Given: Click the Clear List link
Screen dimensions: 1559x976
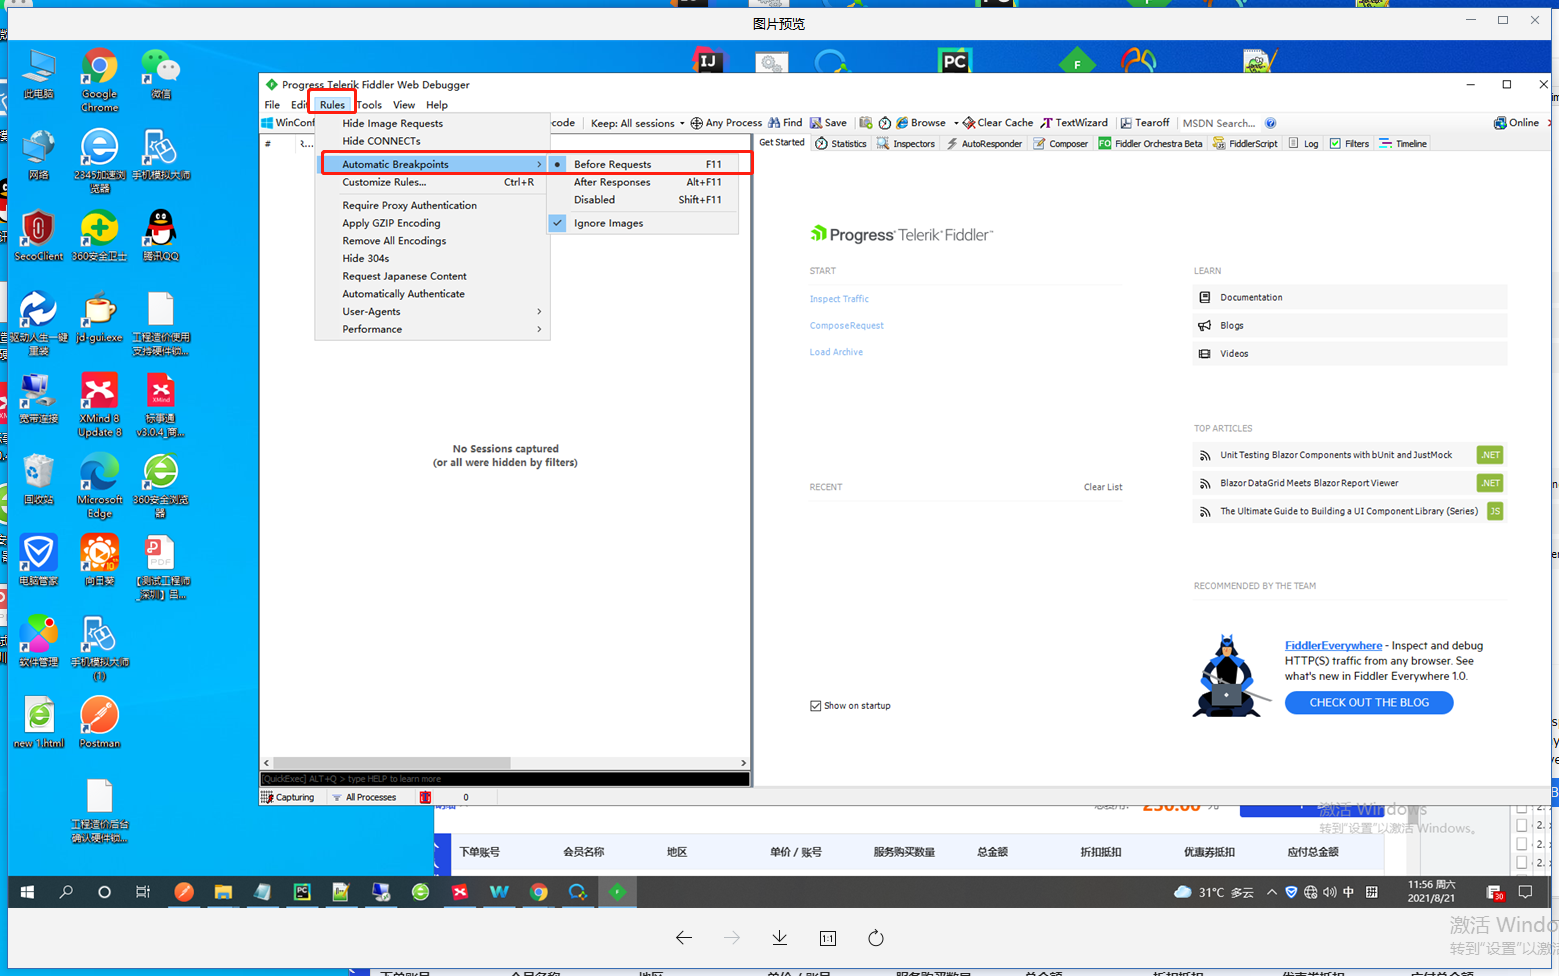Looking at the screenshot, I should [x=1102, y=487].
